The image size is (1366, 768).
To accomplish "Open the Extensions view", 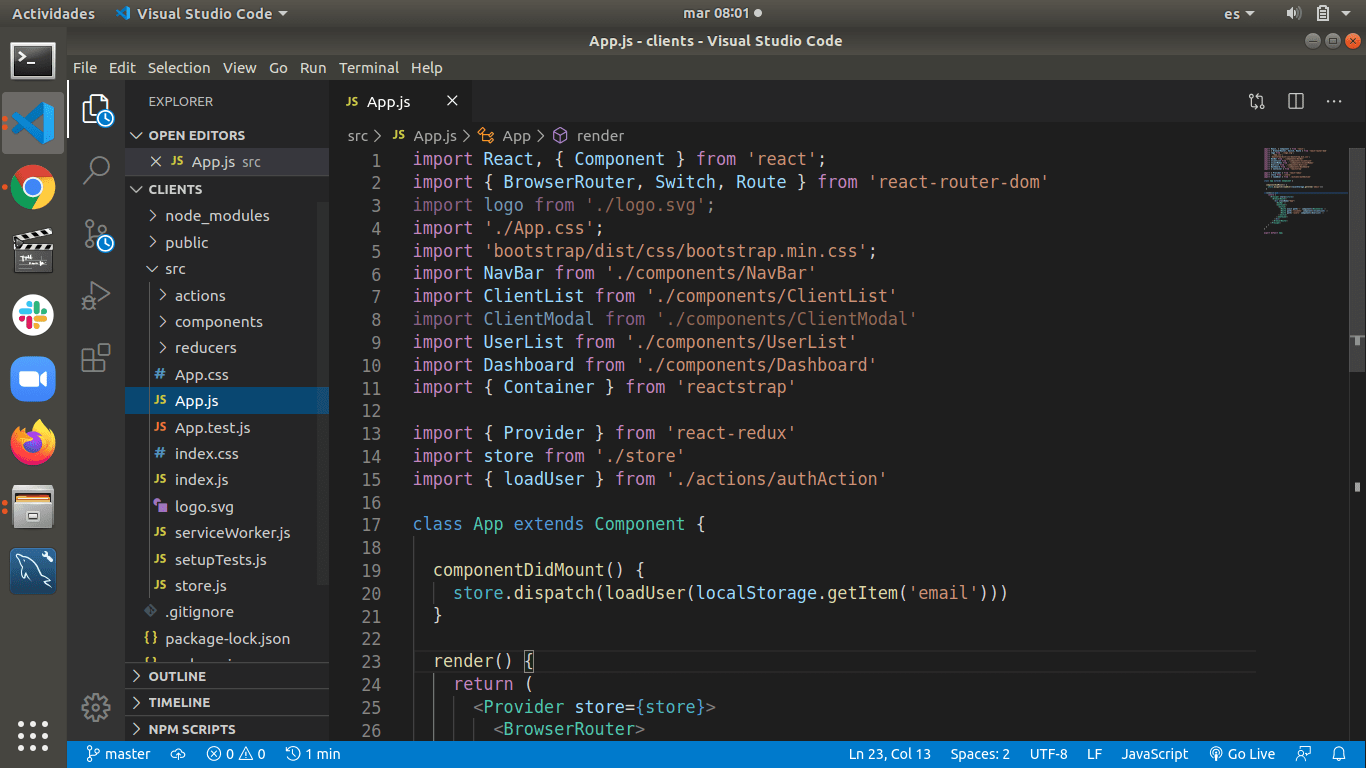I will [x=96, y=358].
